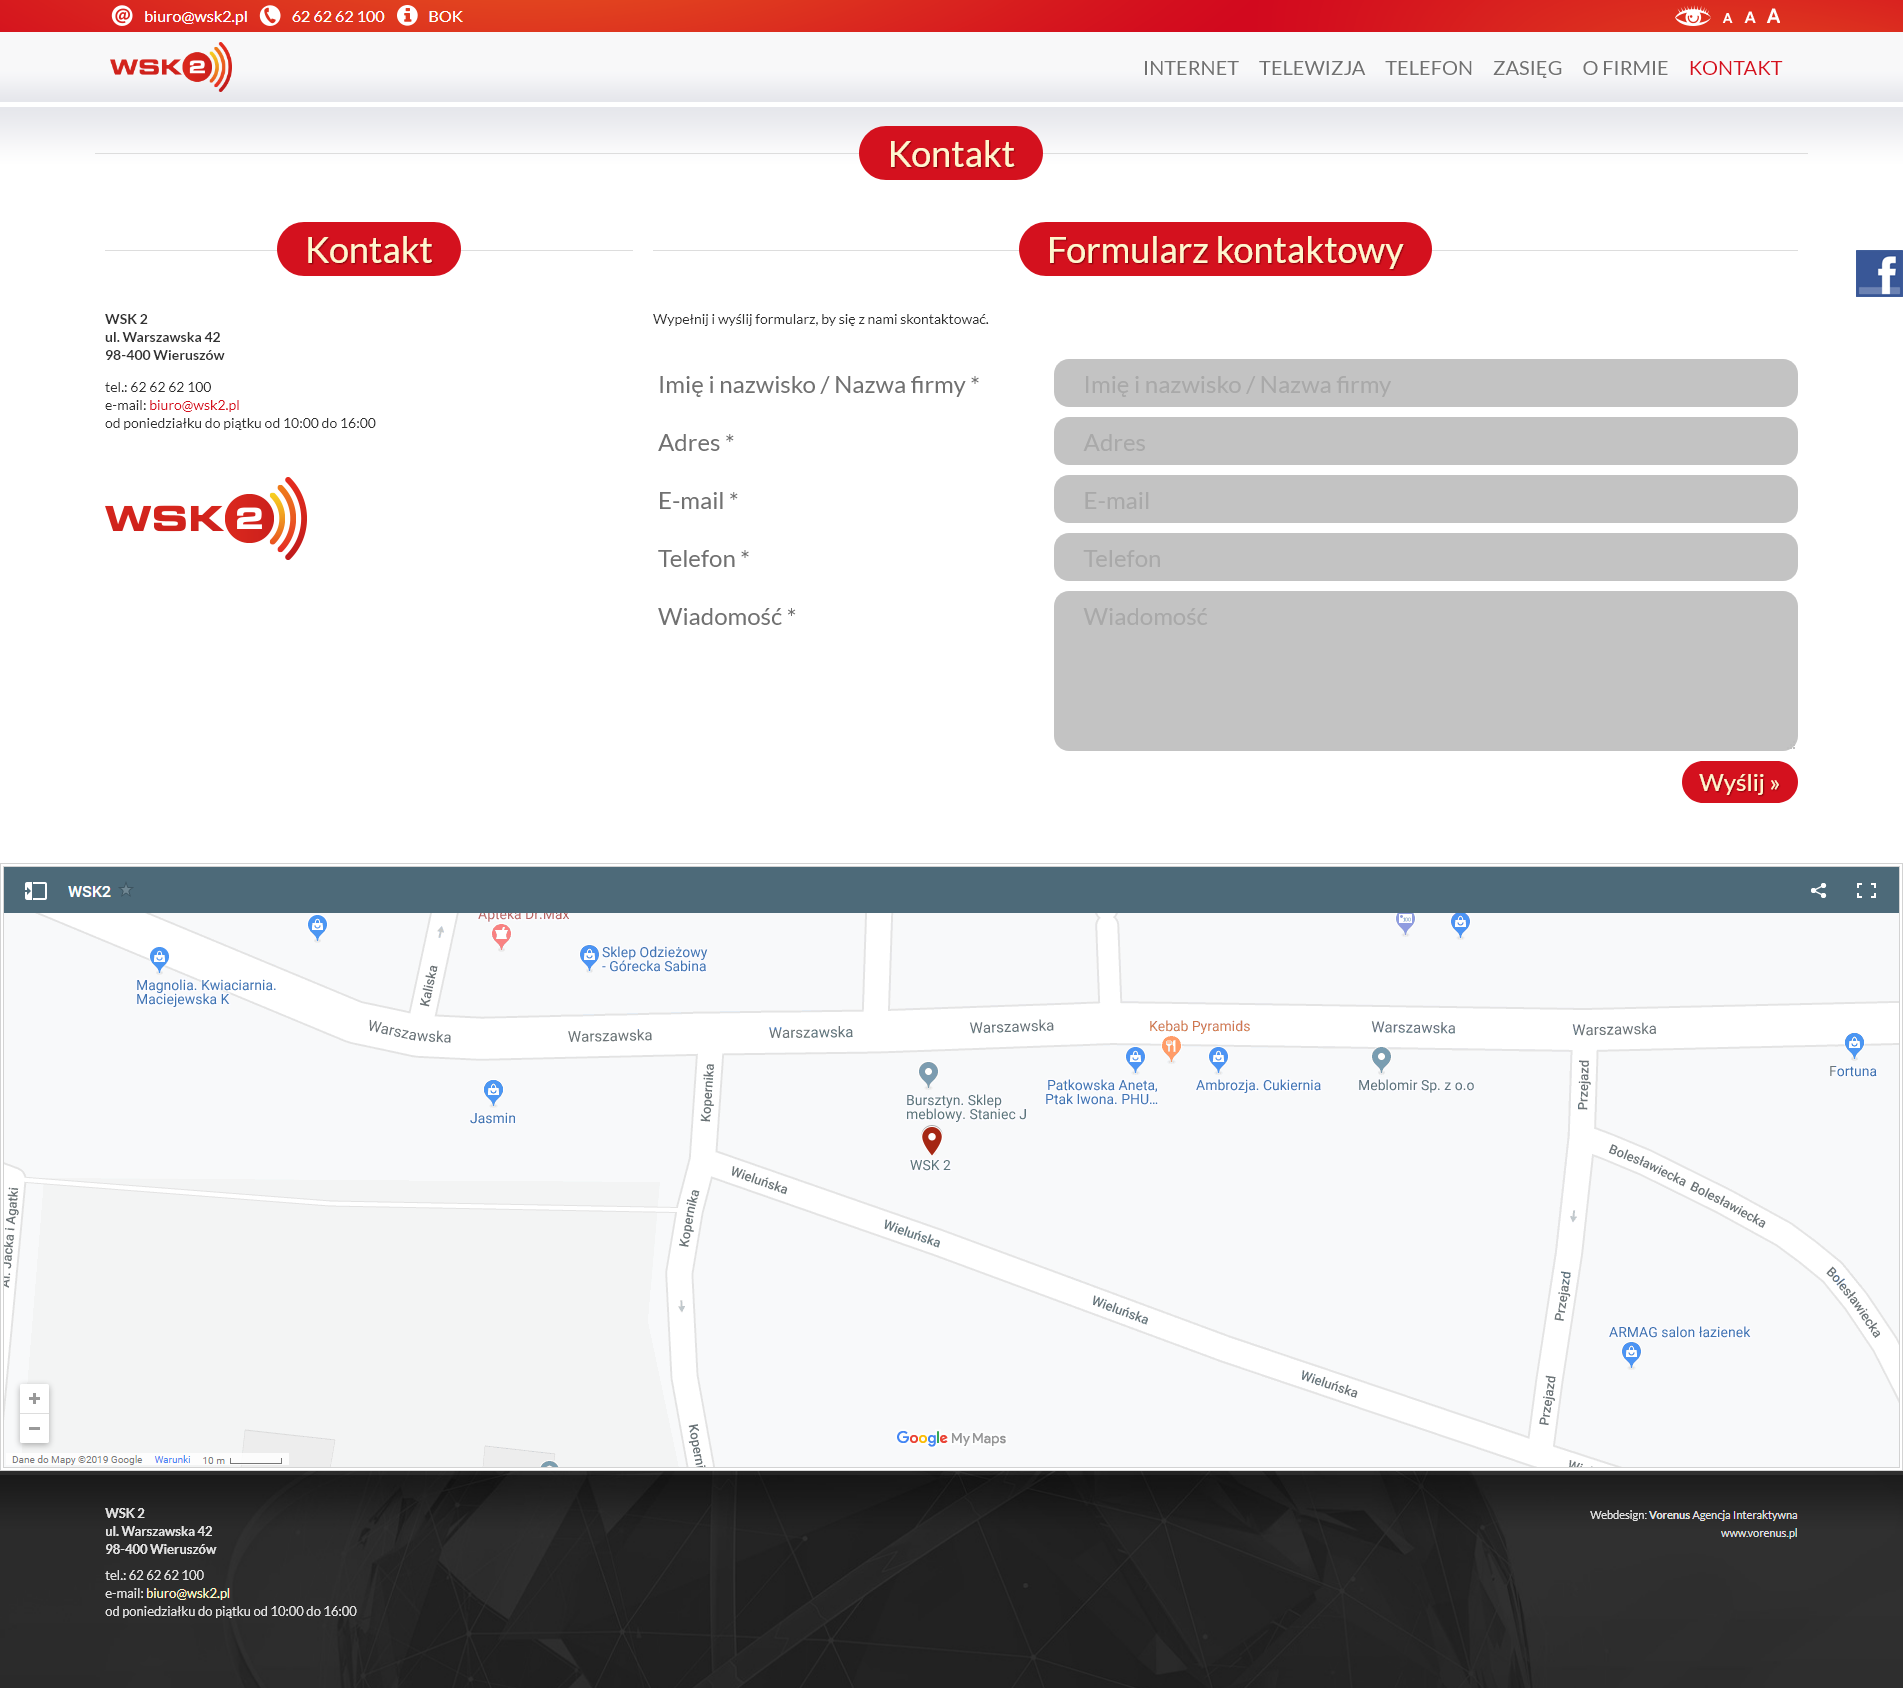
Task: Expand the map legend sidebar panel
Action: click(36, 890)
